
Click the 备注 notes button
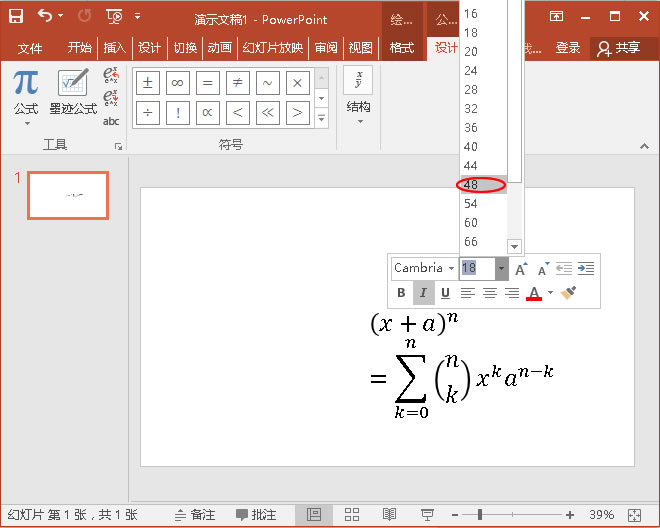pyautogui.click(x=194, y=514)
